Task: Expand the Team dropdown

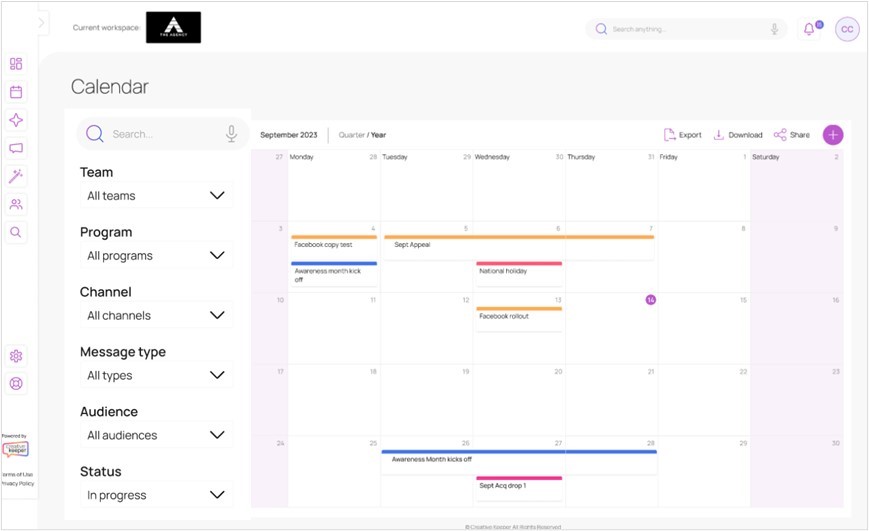Action: click(x=155, y=196)
